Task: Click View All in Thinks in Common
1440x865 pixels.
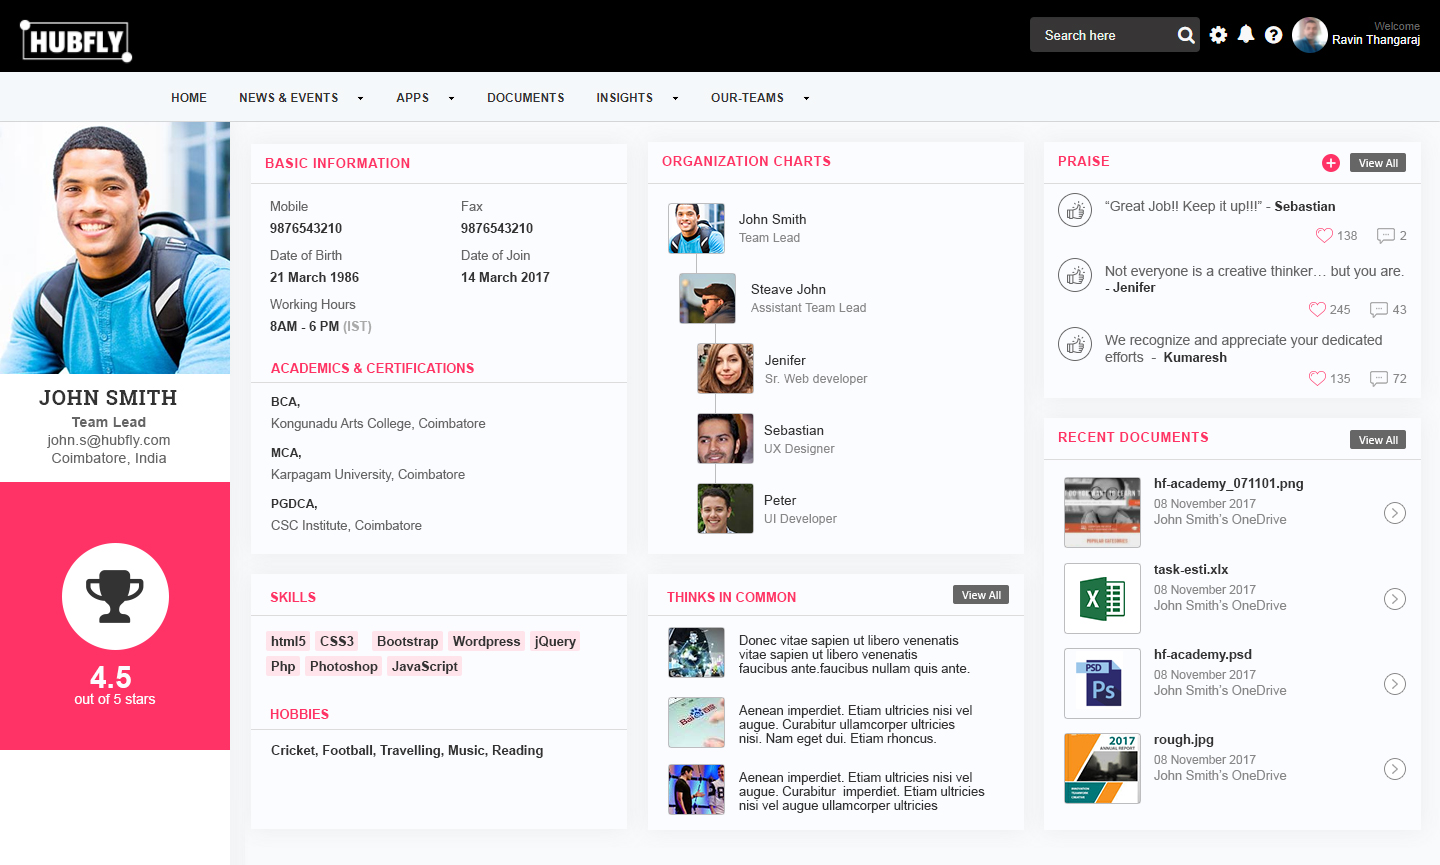Action: 981,595
